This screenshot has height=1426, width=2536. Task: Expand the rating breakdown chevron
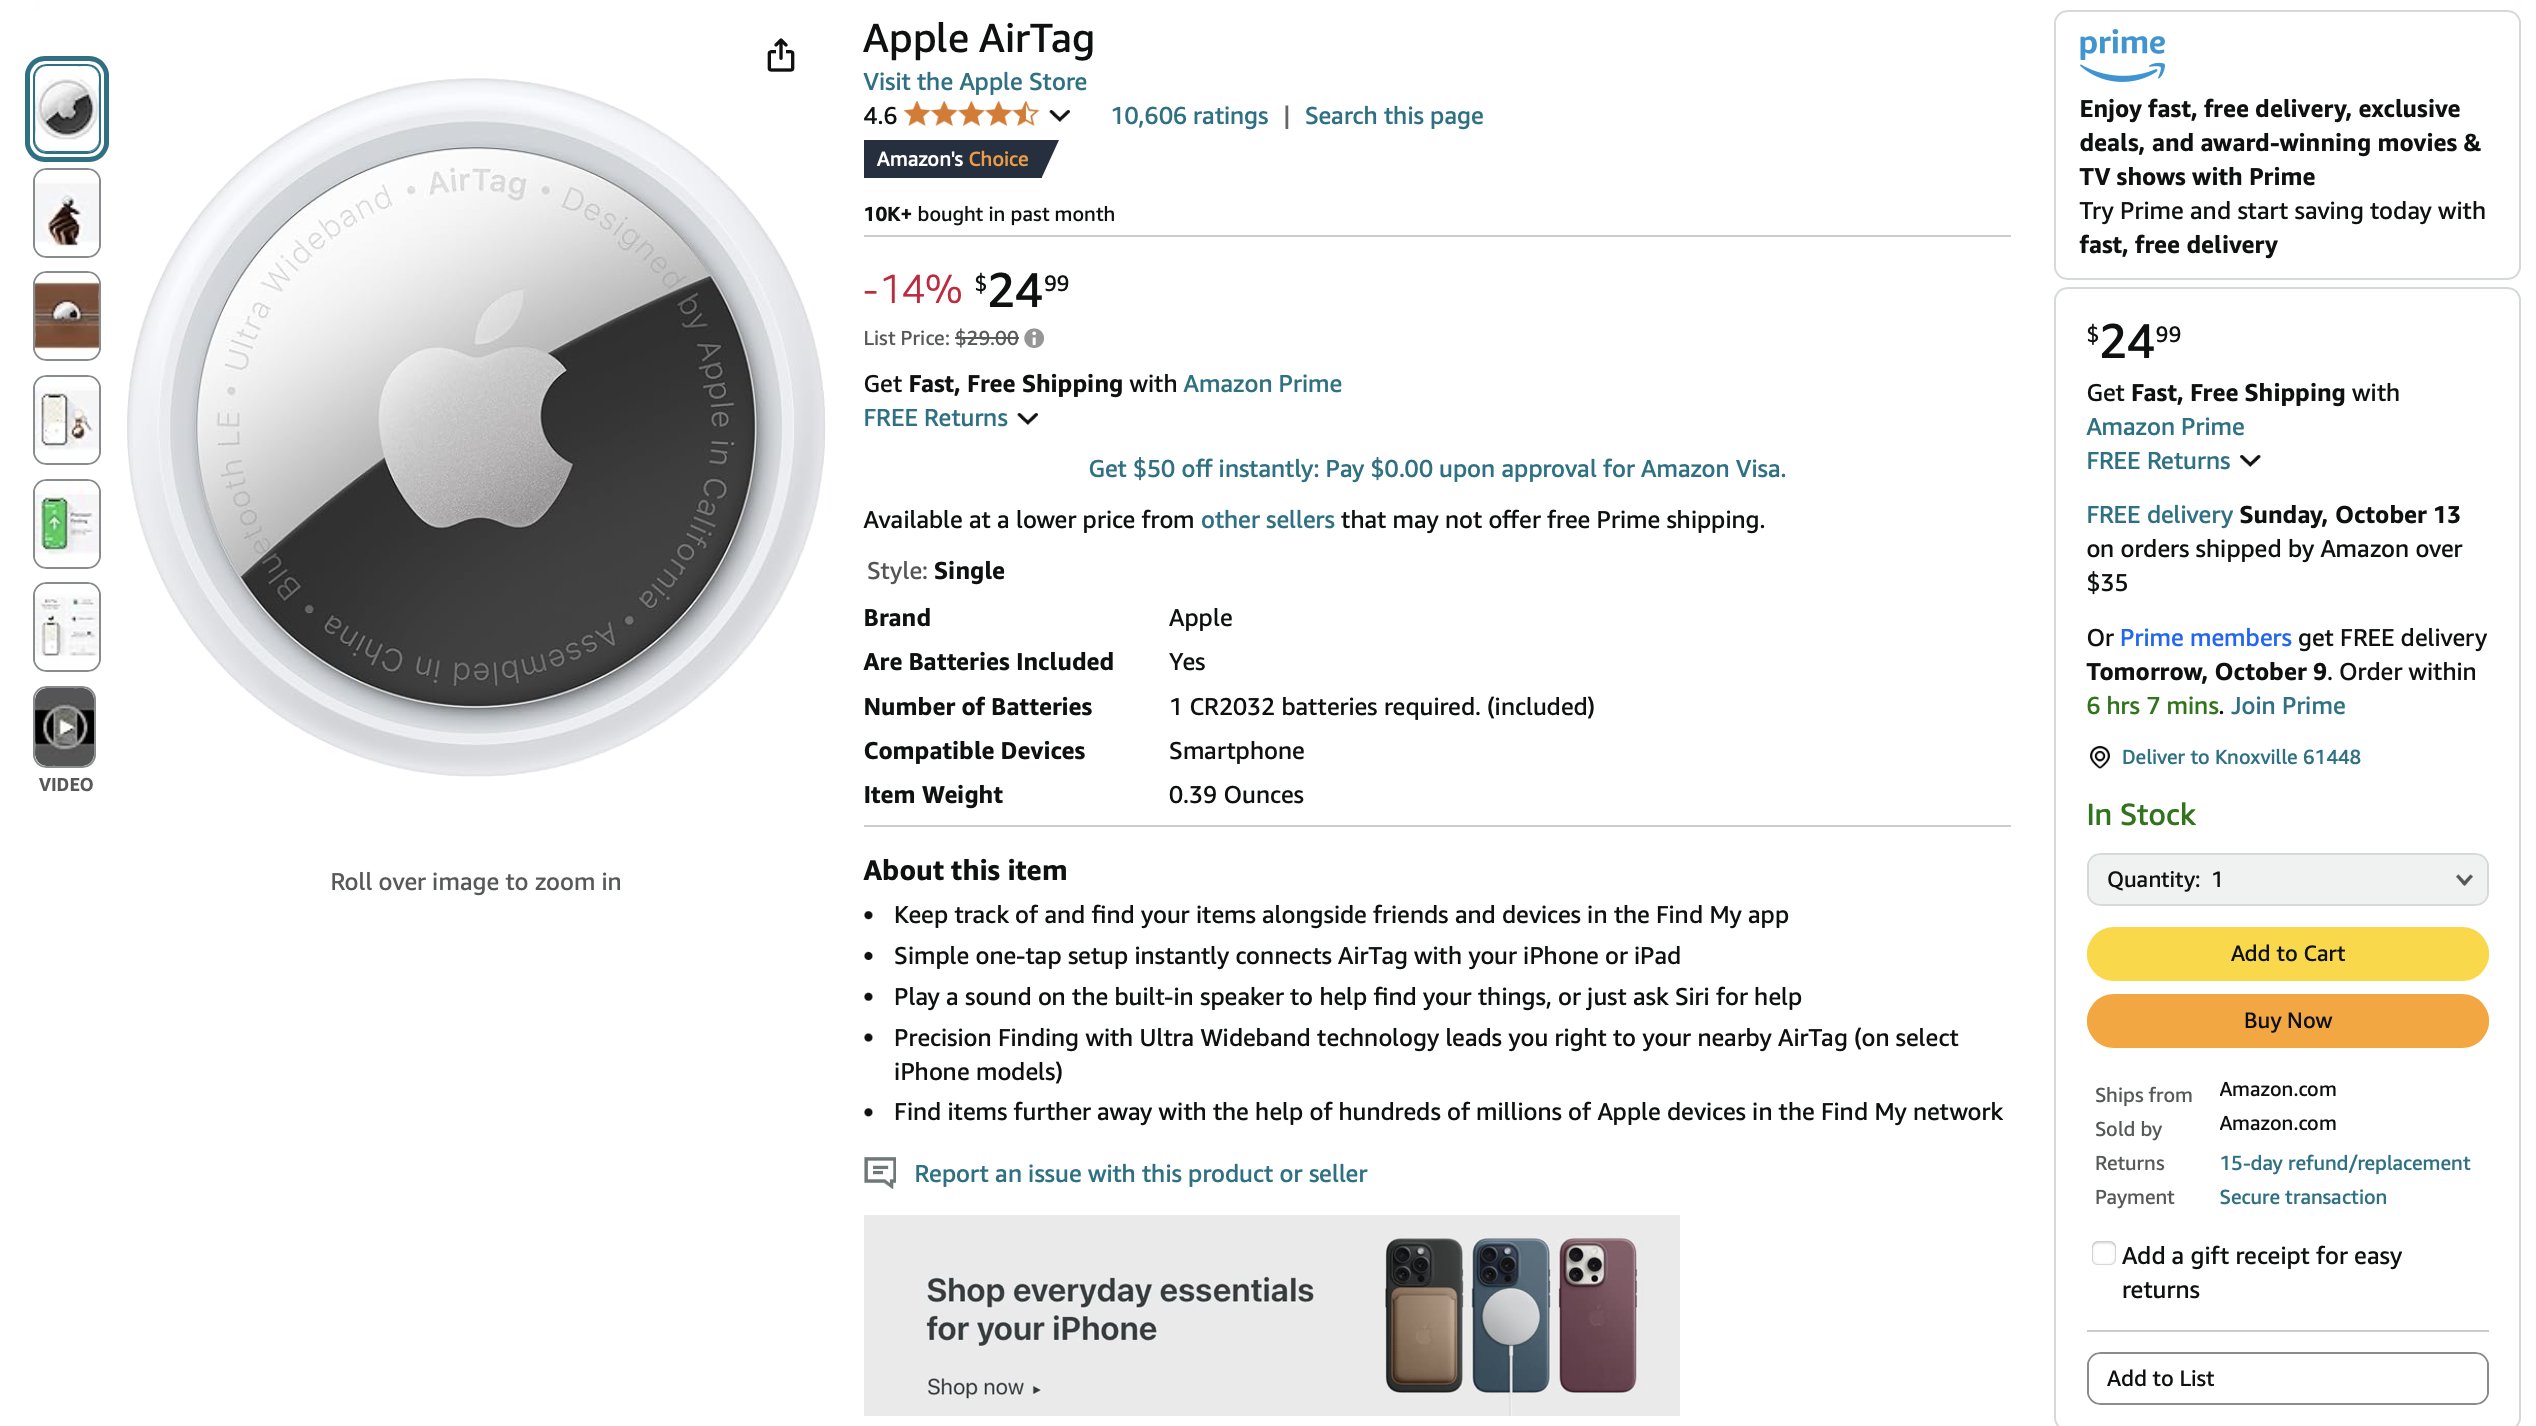[1060, 115]
